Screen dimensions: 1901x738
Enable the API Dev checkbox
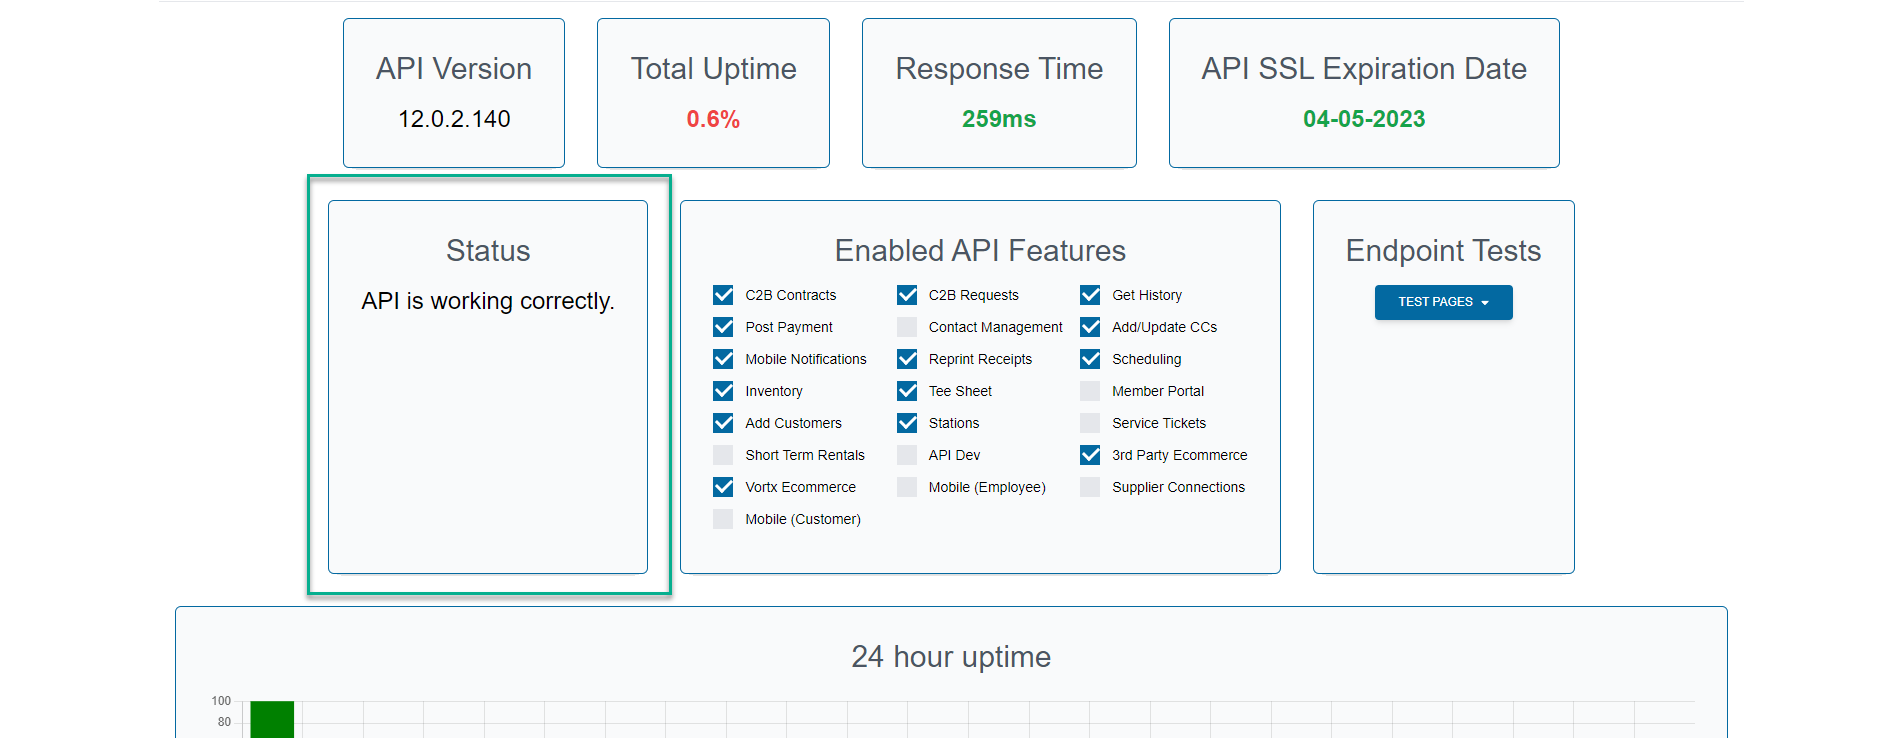(x=907, y=455)
